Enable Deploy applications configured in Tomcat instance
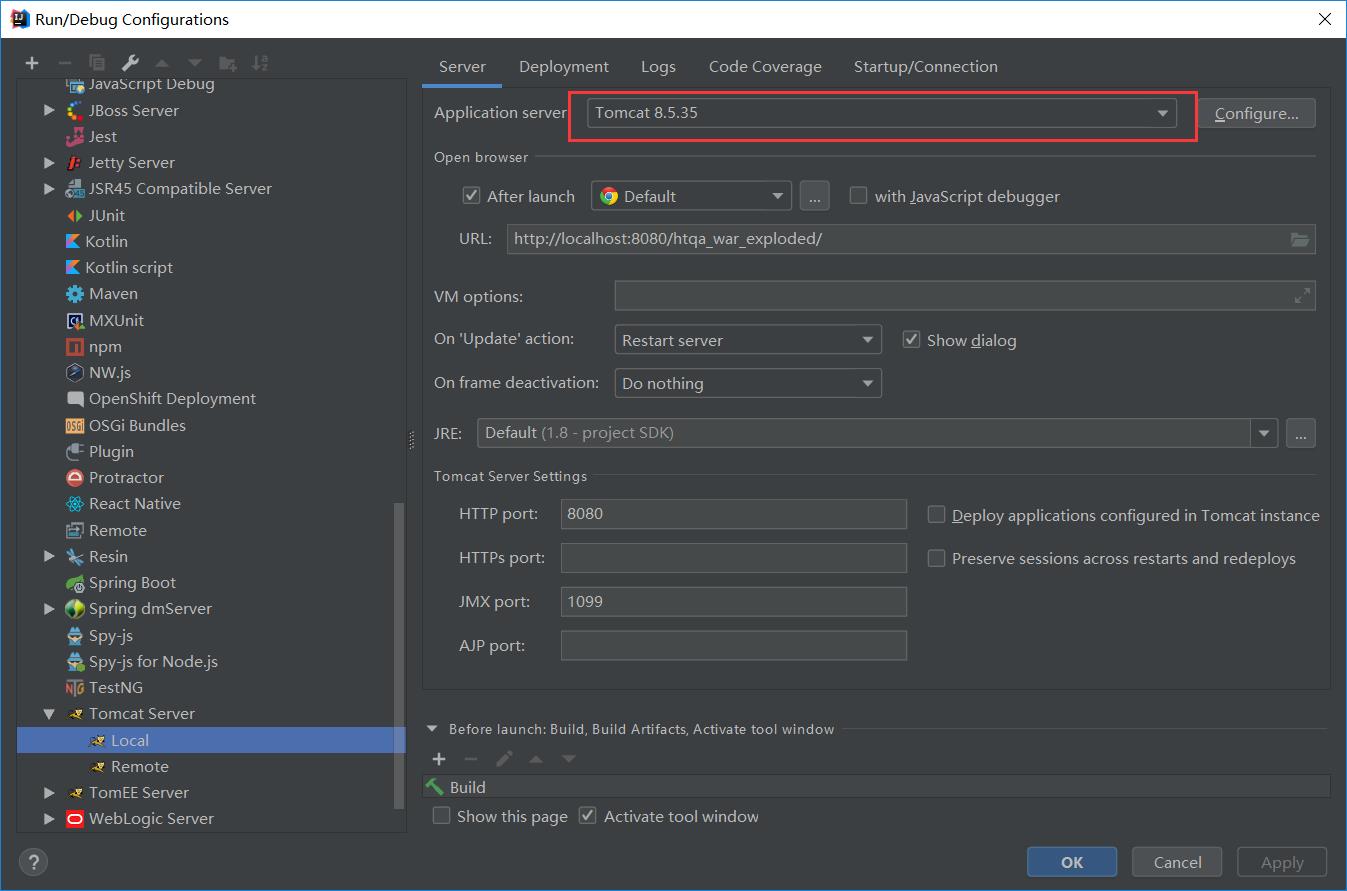The width and height of the screenshot is (1347, 891). coord(936,515)
